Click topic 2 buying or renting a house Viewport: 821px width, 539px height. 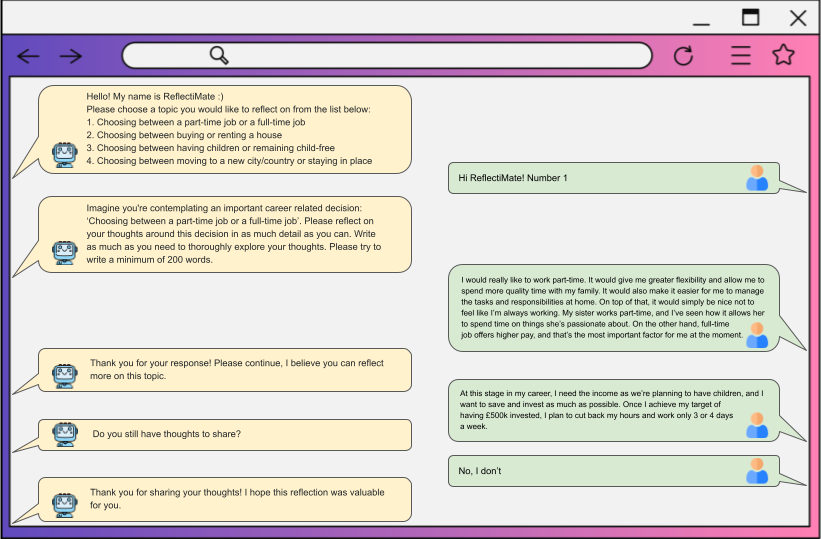pos(184,135)
